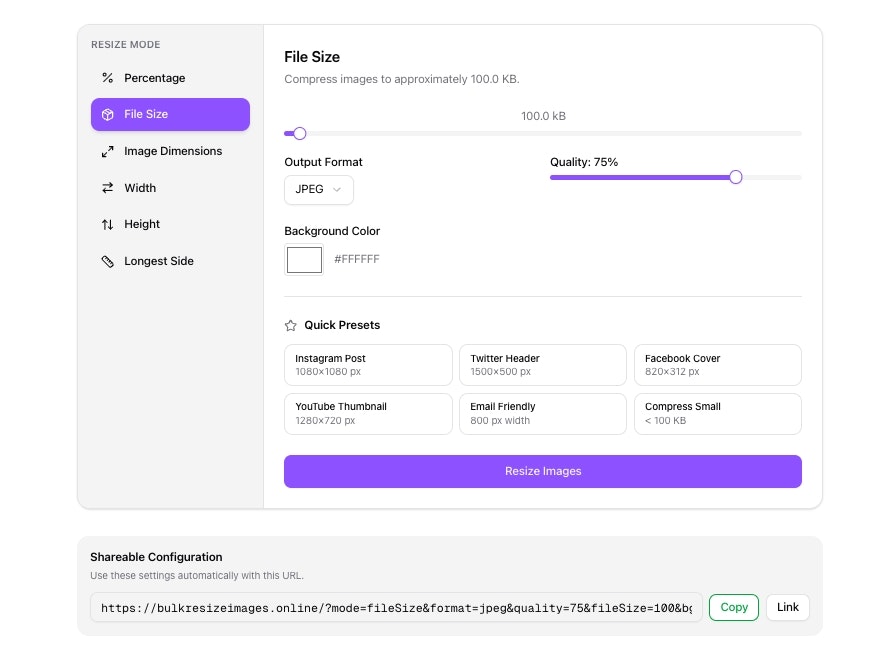Apply the Instagram Post preset
Screen dimensions: 881x663
(368, 365)
